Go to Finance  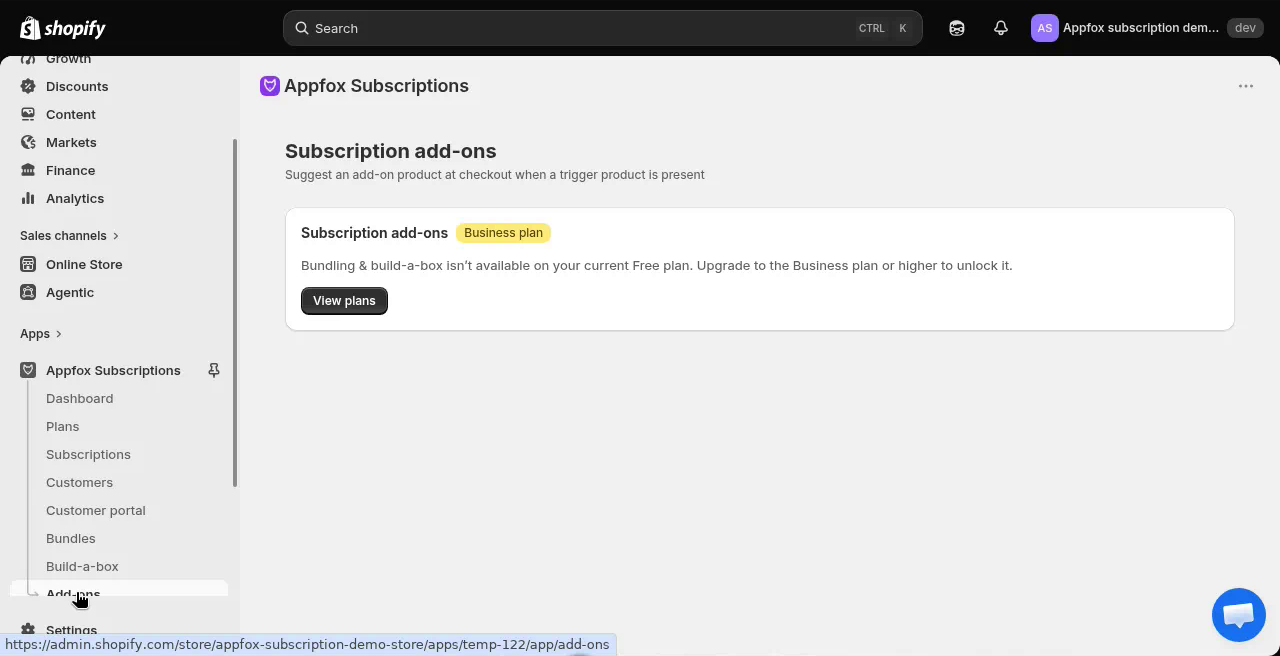[70, 170]
